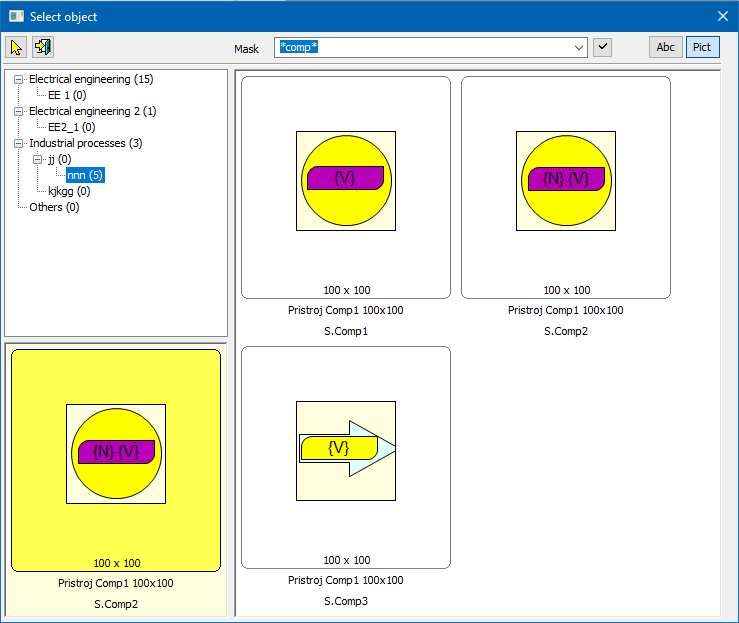The width and height of the screenshot is (739, 623).
Task: Click the exit door icon in toolbar
Action: [42, 47]
